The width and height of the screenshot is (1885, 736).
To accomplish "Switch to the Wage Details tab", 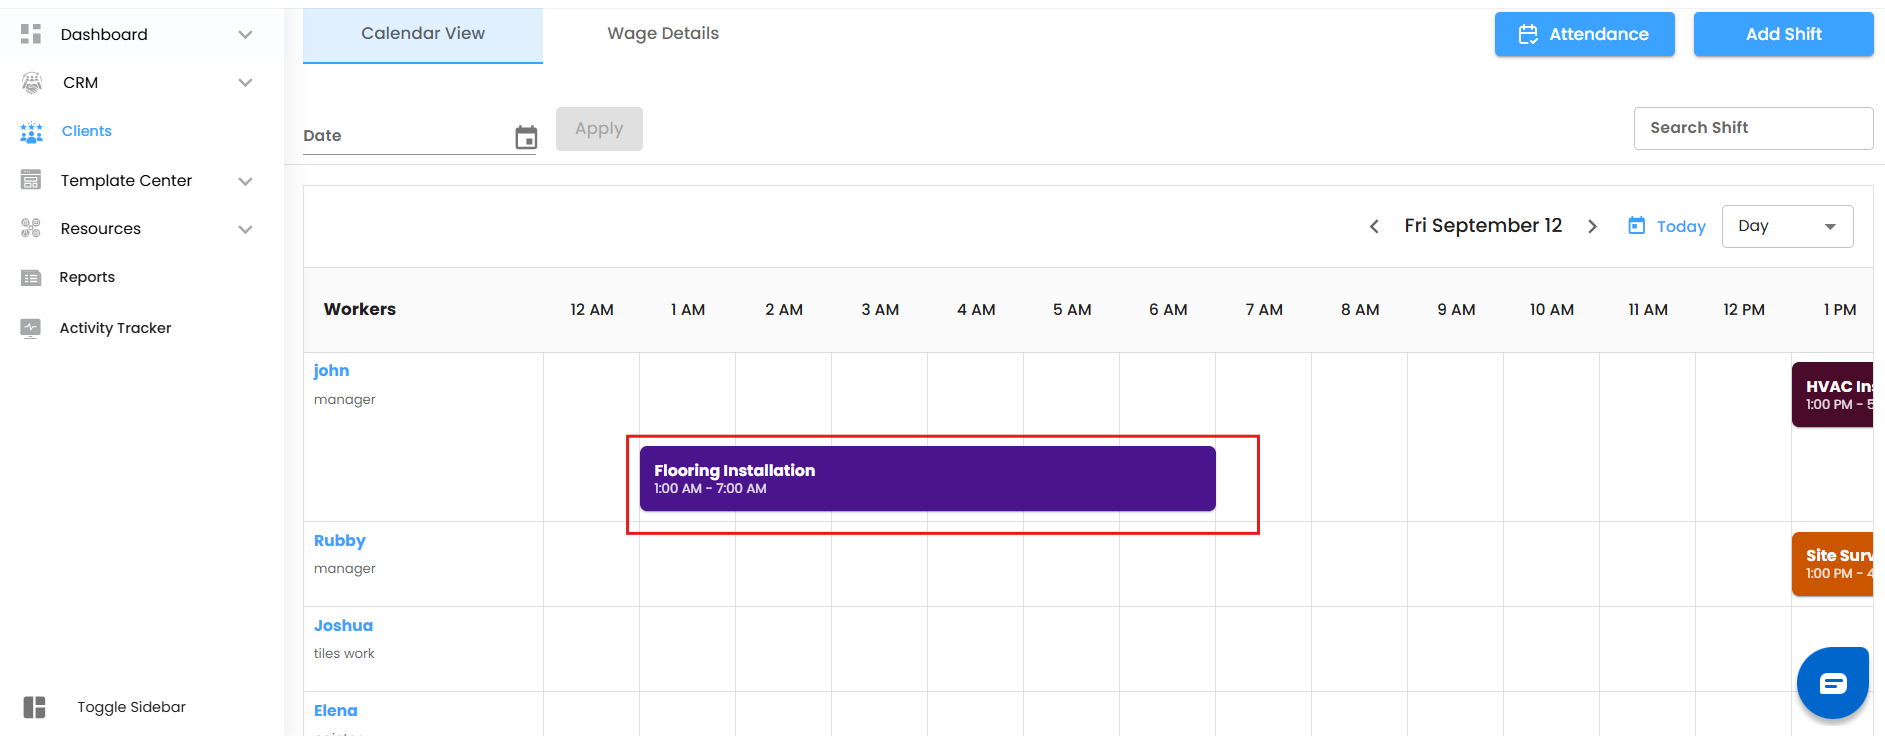I will pos(663,34).
